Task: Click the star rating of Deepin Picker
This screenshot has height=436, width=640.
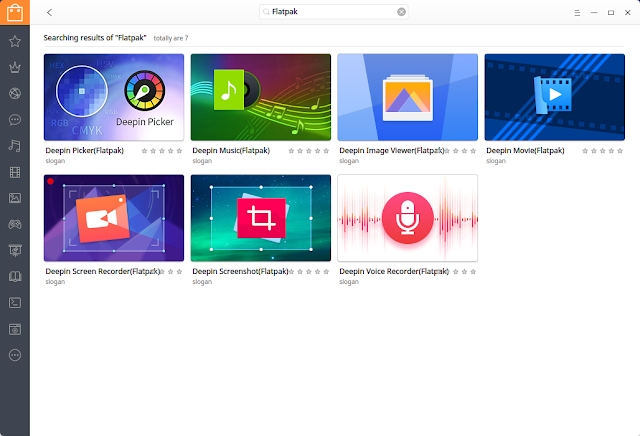Action: (x=162, y=151)
